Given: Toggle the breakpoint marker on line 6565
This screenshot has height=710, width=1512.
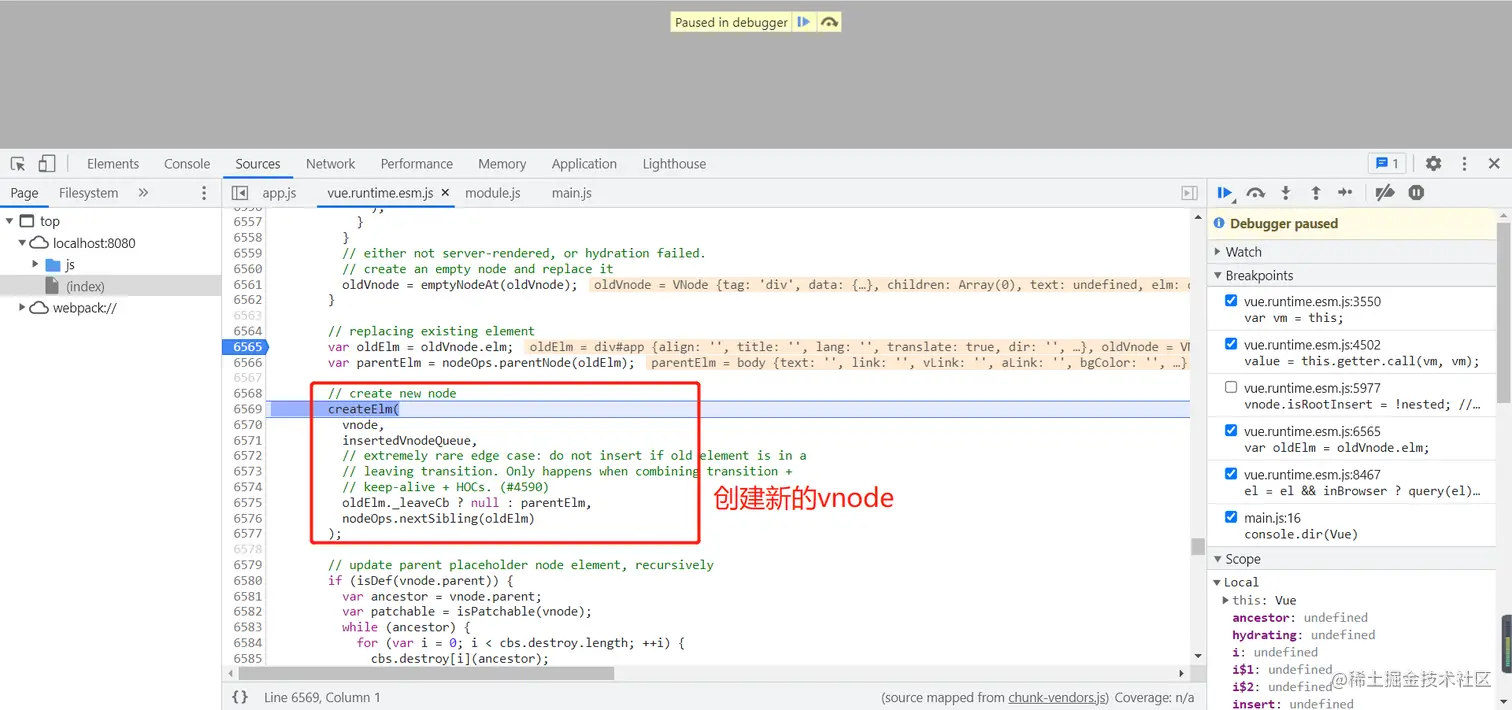Looking at the screenshot, I should (x=246, y=347).
